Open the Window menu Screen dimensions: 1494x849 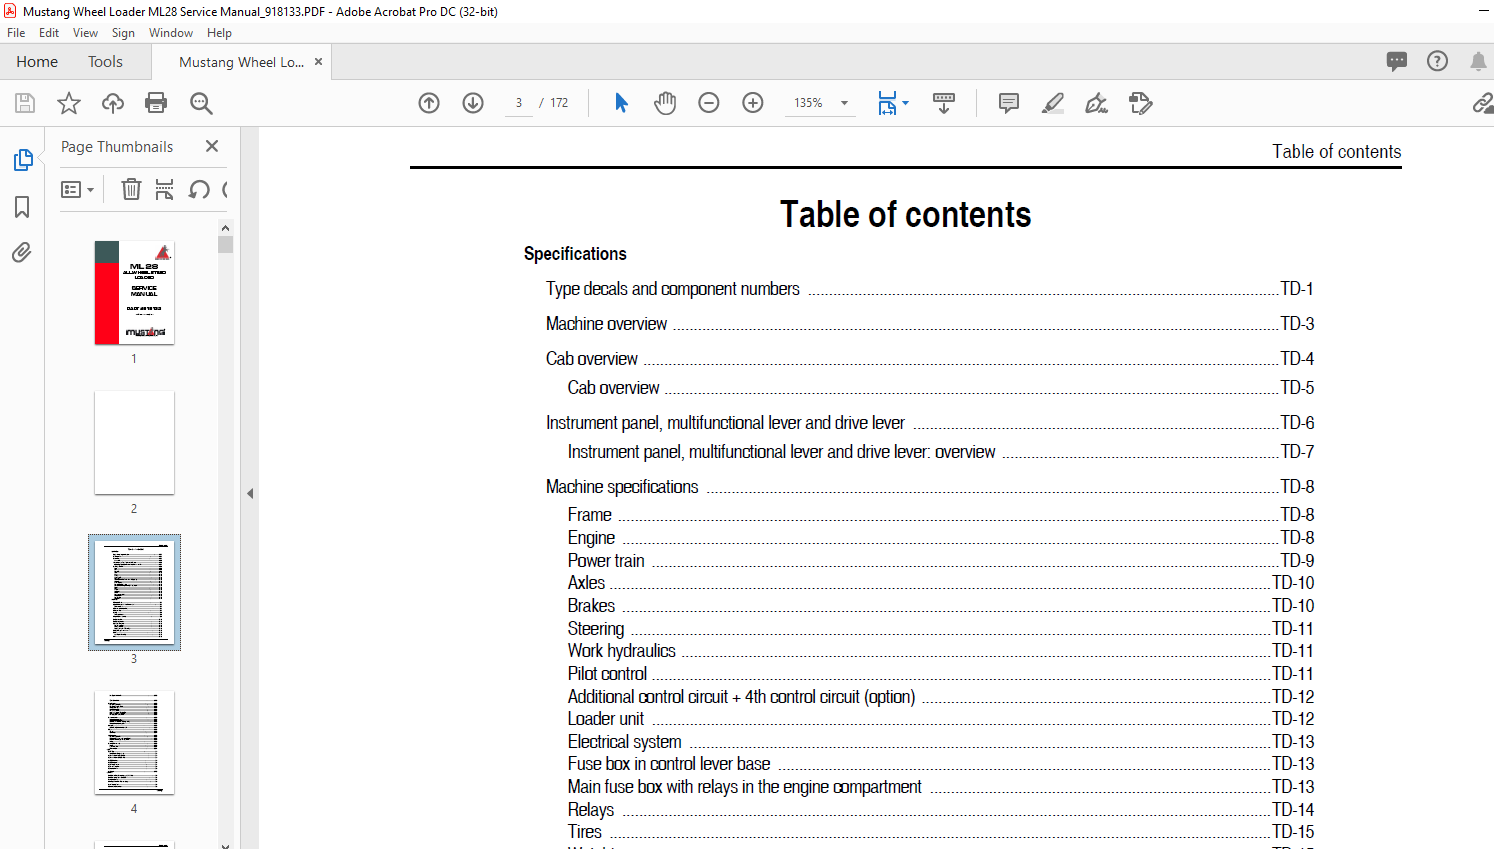tap(171, 33)
